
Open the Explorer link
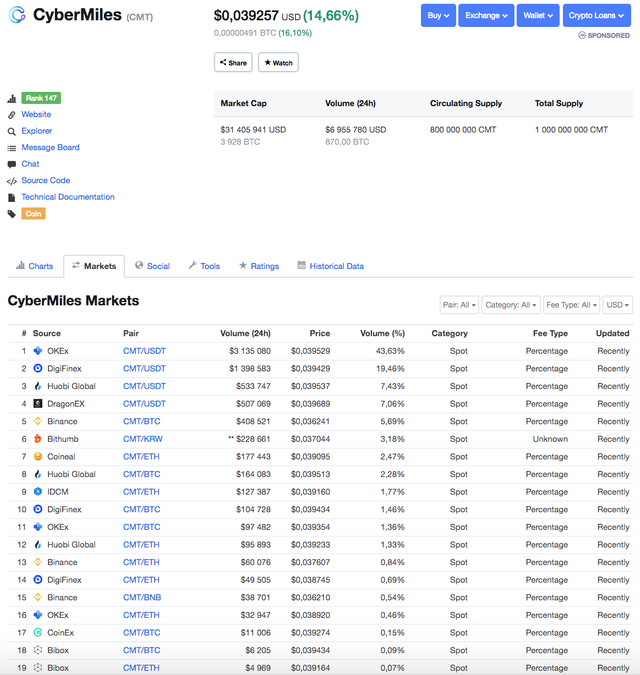[x=37, y=131]
